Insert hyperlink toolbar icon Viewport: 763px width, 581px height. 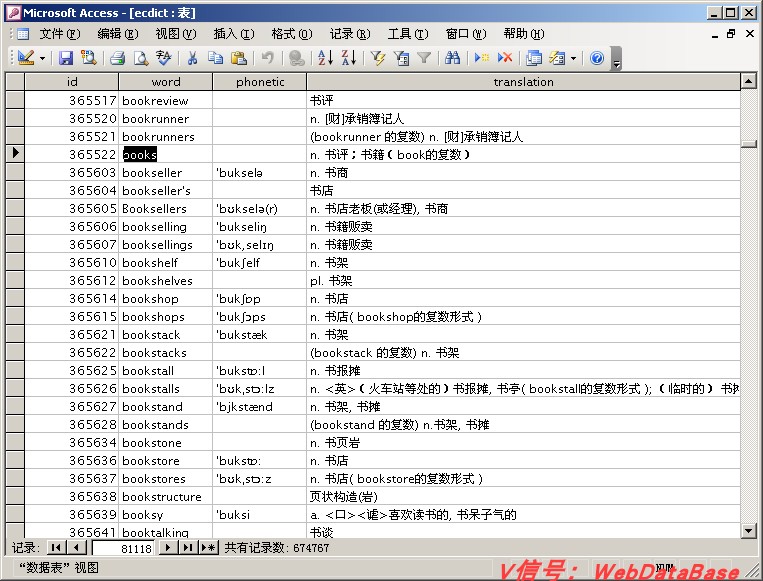coord(296,58)
